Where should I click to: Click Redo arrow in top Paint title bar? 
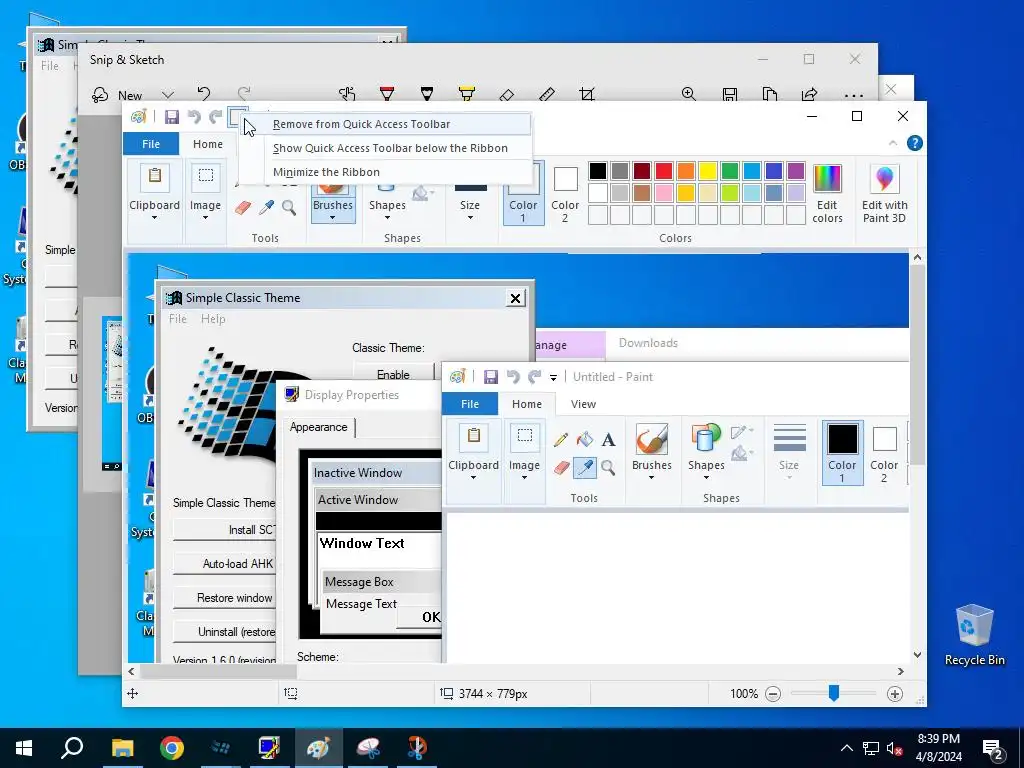[x=216, y=117]
